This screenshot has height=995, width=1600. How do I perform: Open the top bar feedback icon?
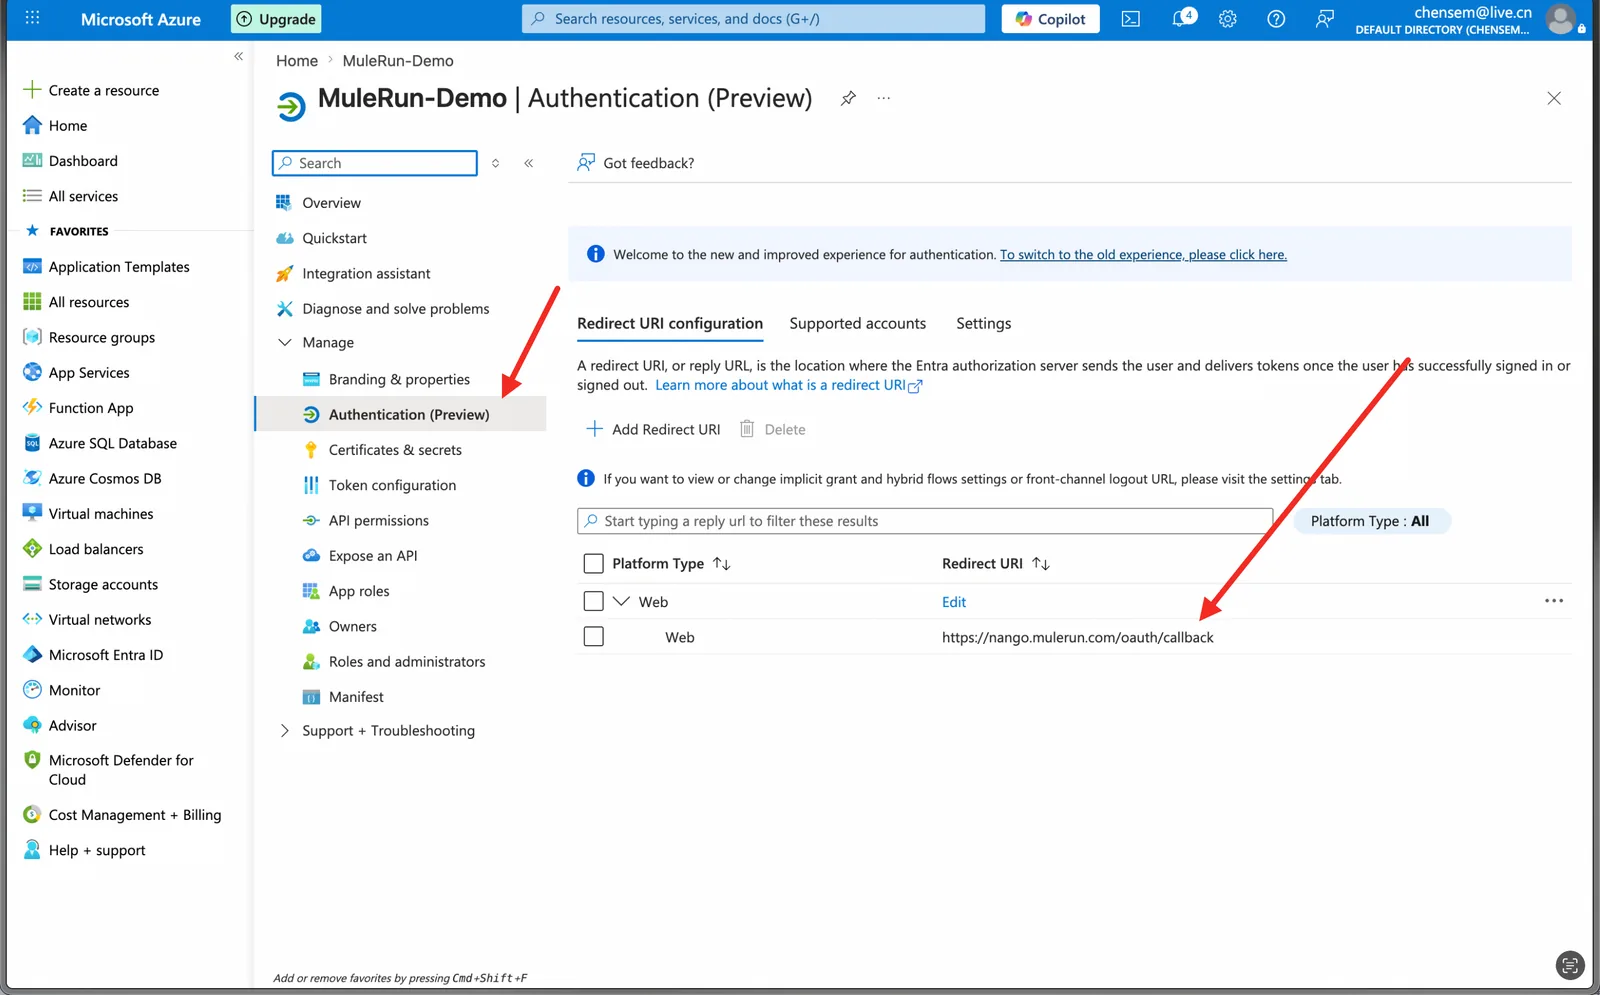pos(1324,19)
